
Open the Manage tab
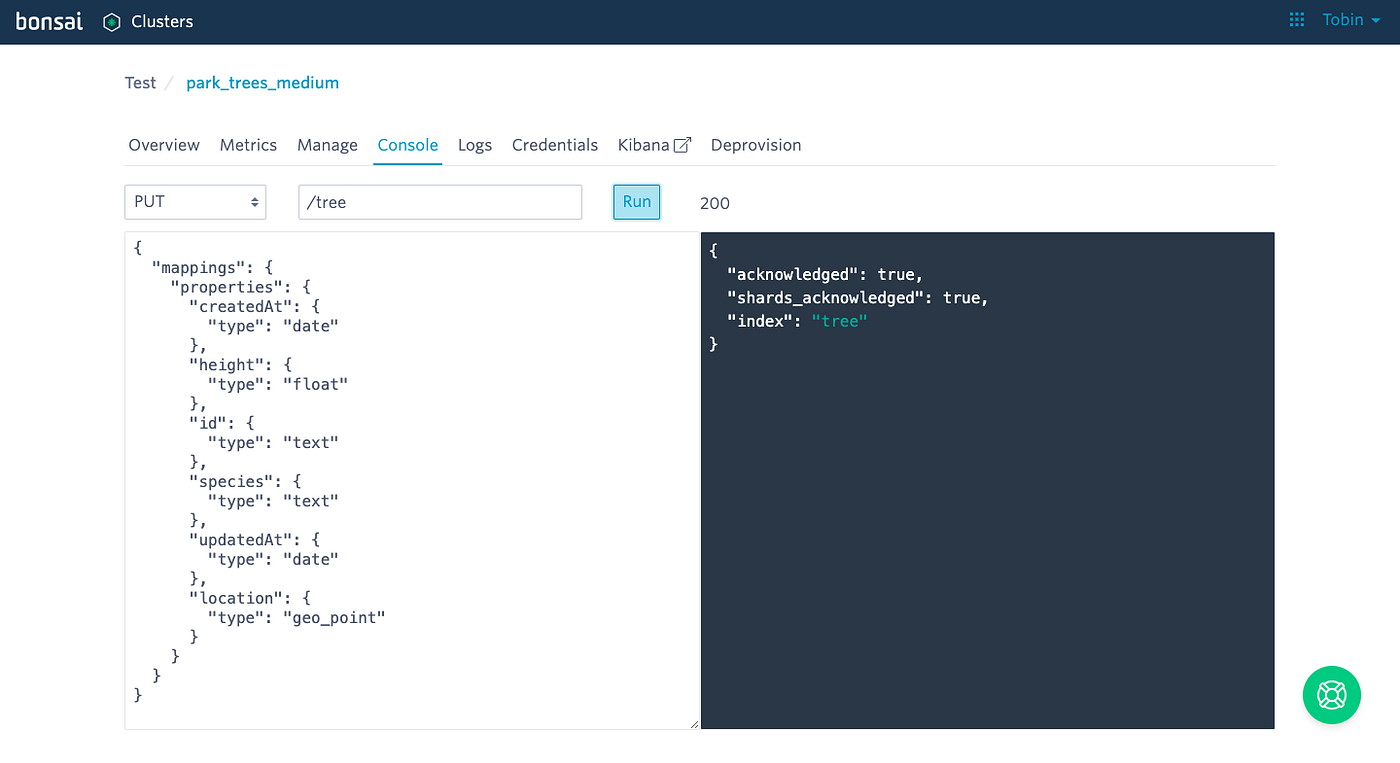coord(327,145)
